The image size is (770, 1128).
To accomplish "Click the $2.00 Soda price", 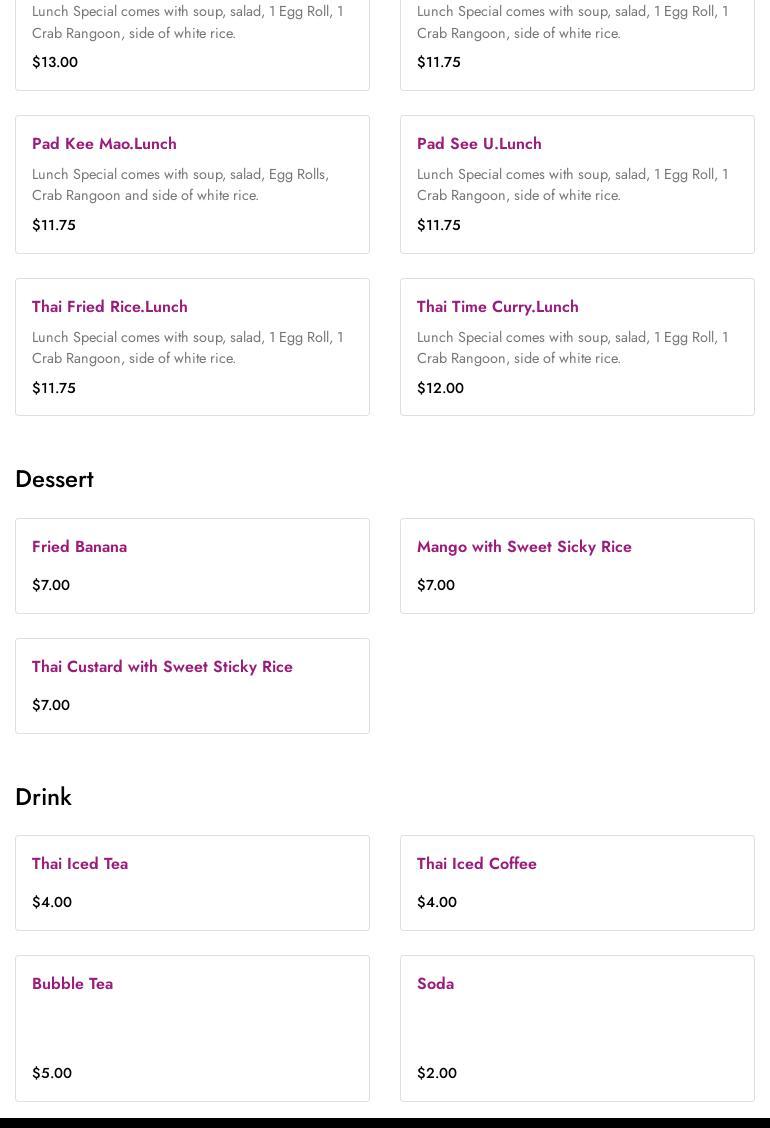I will (437, 1073).
